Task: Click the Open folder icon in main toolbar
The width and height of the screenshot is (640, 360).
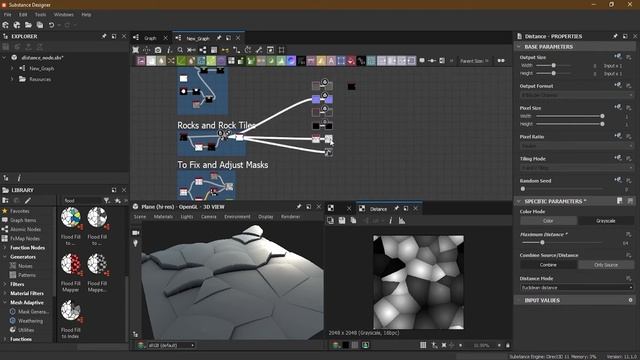Action: click(x=28, y=25)
